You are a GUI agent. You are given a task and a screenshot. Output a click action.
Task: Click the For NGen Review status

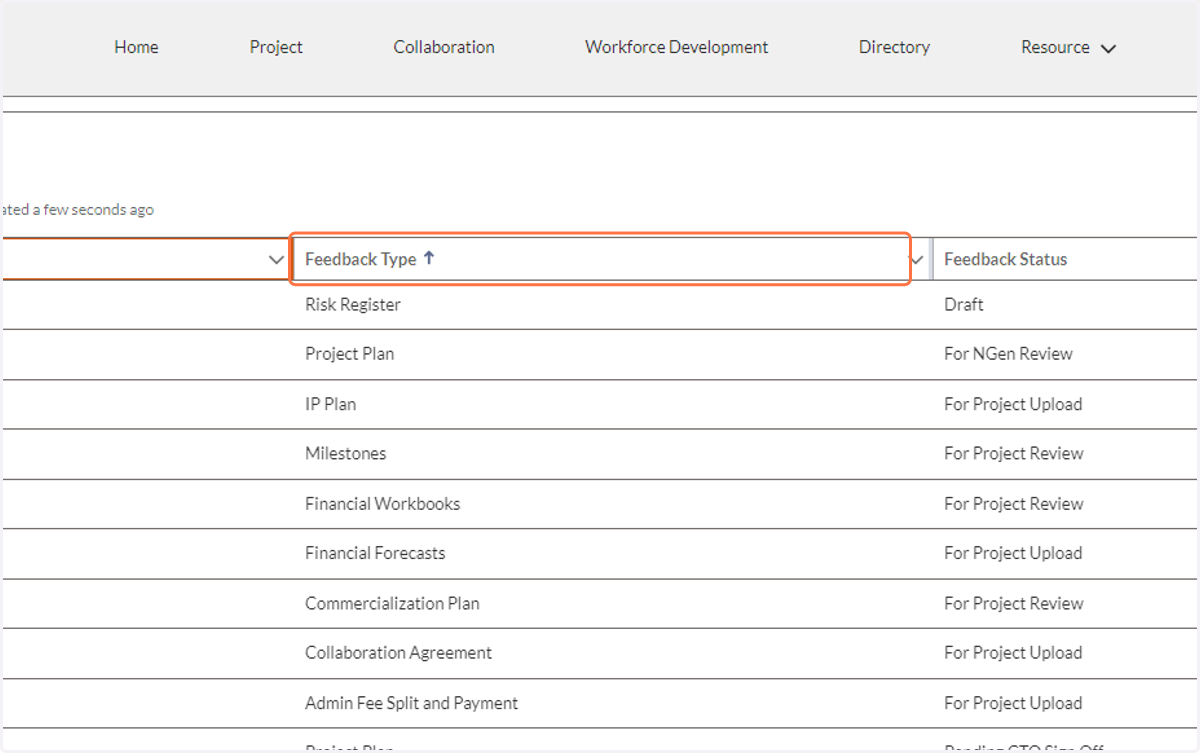click(1008, 354)
